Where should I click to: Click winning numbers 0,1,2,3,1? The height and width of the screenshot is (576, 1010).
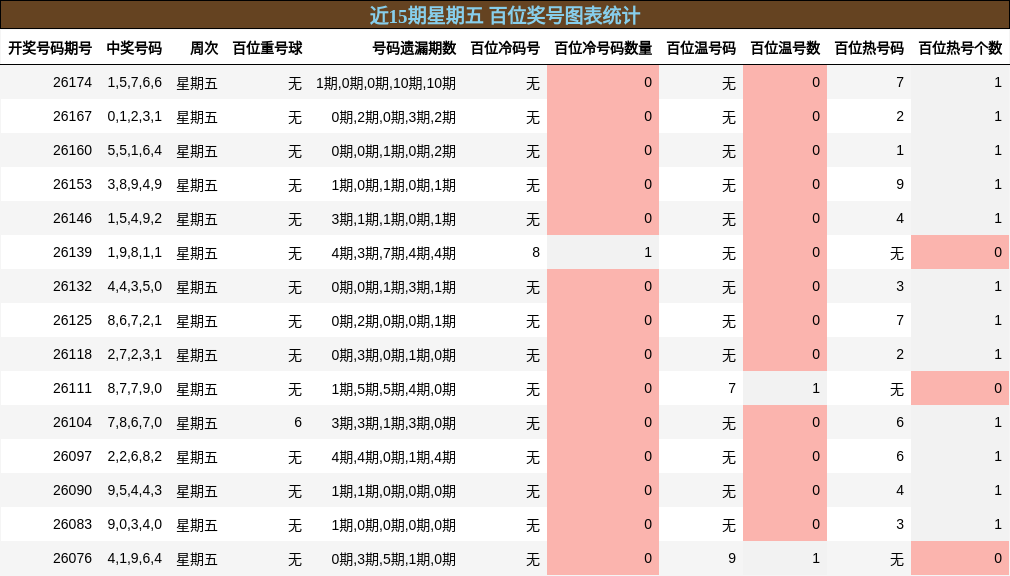point(135,117)
